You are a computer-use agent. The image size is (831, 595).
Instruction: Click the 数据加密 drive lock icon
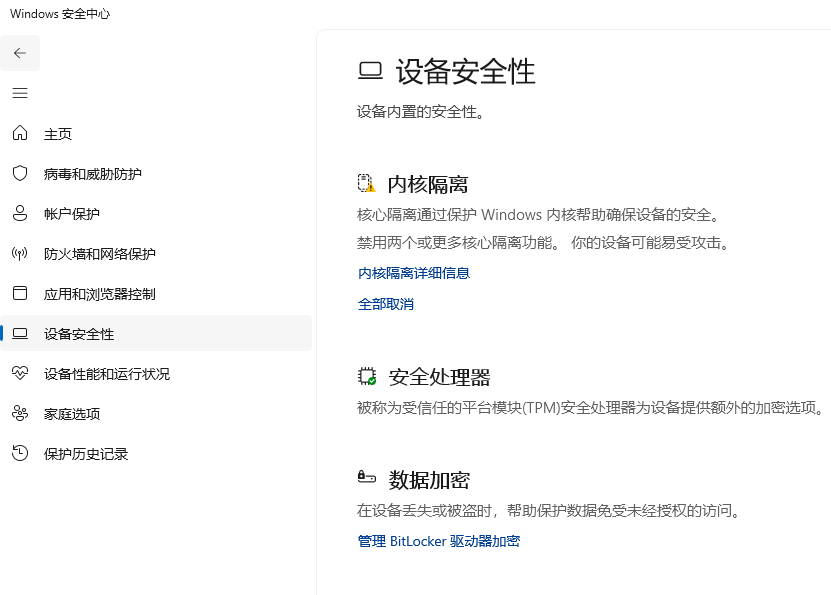pos(367,479)
